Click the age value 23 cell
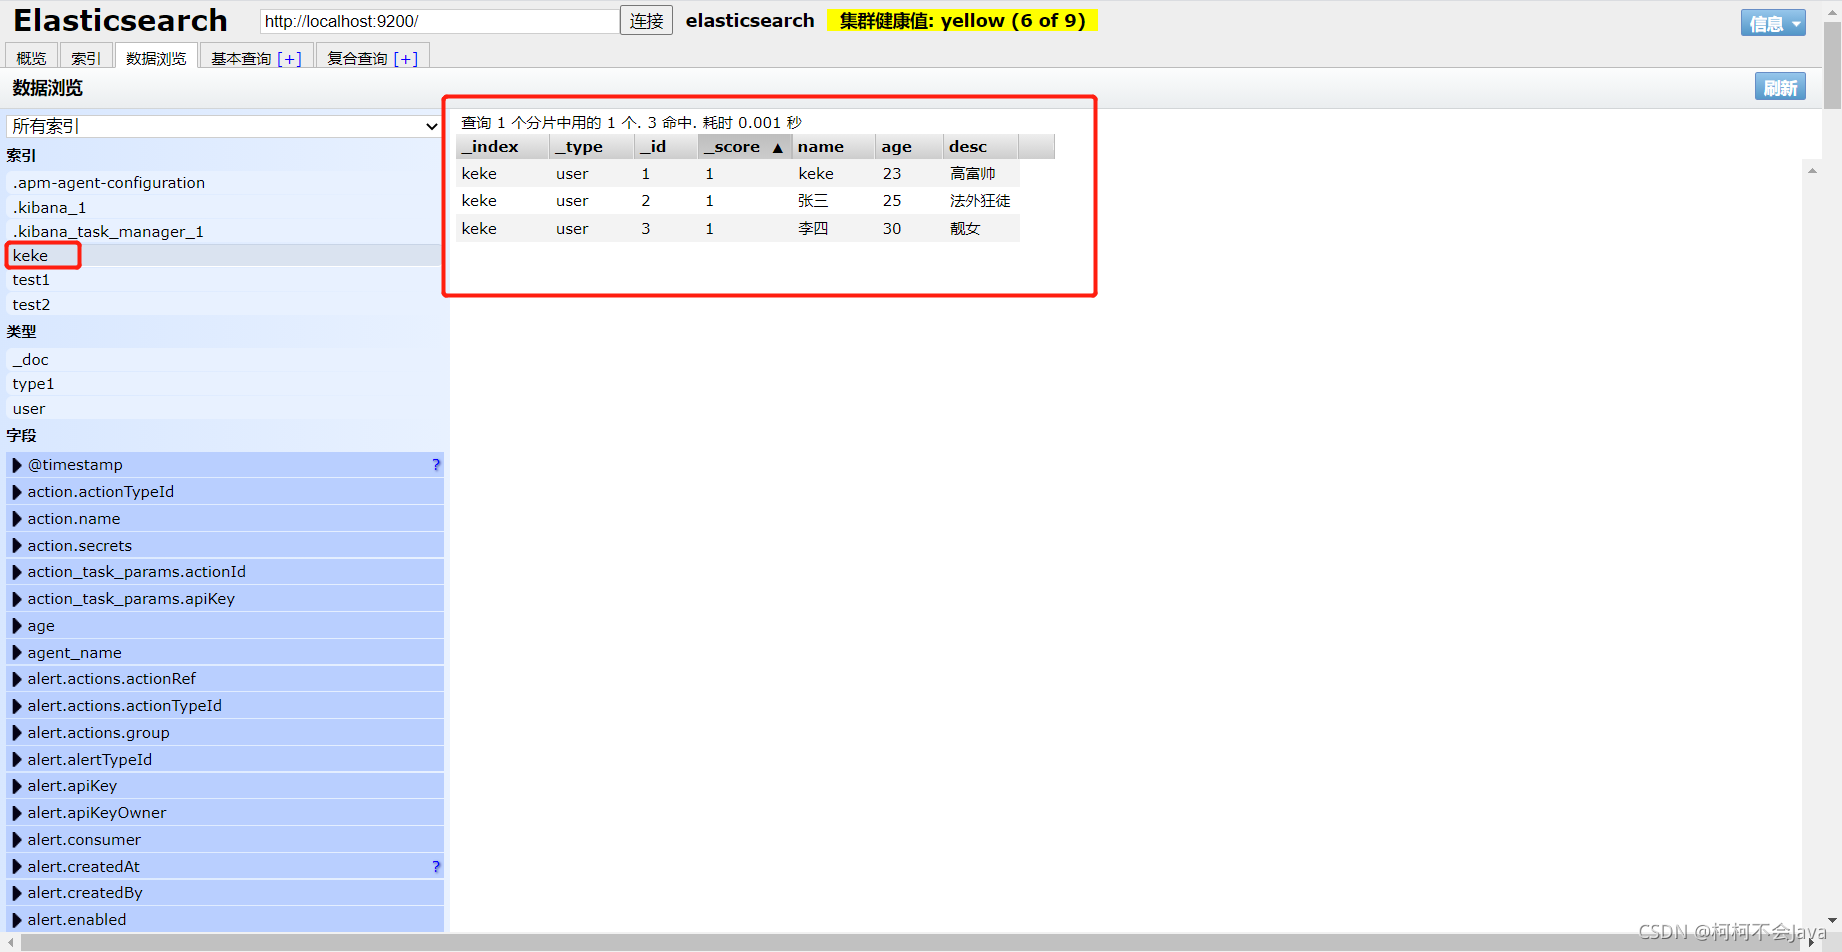 910,174
